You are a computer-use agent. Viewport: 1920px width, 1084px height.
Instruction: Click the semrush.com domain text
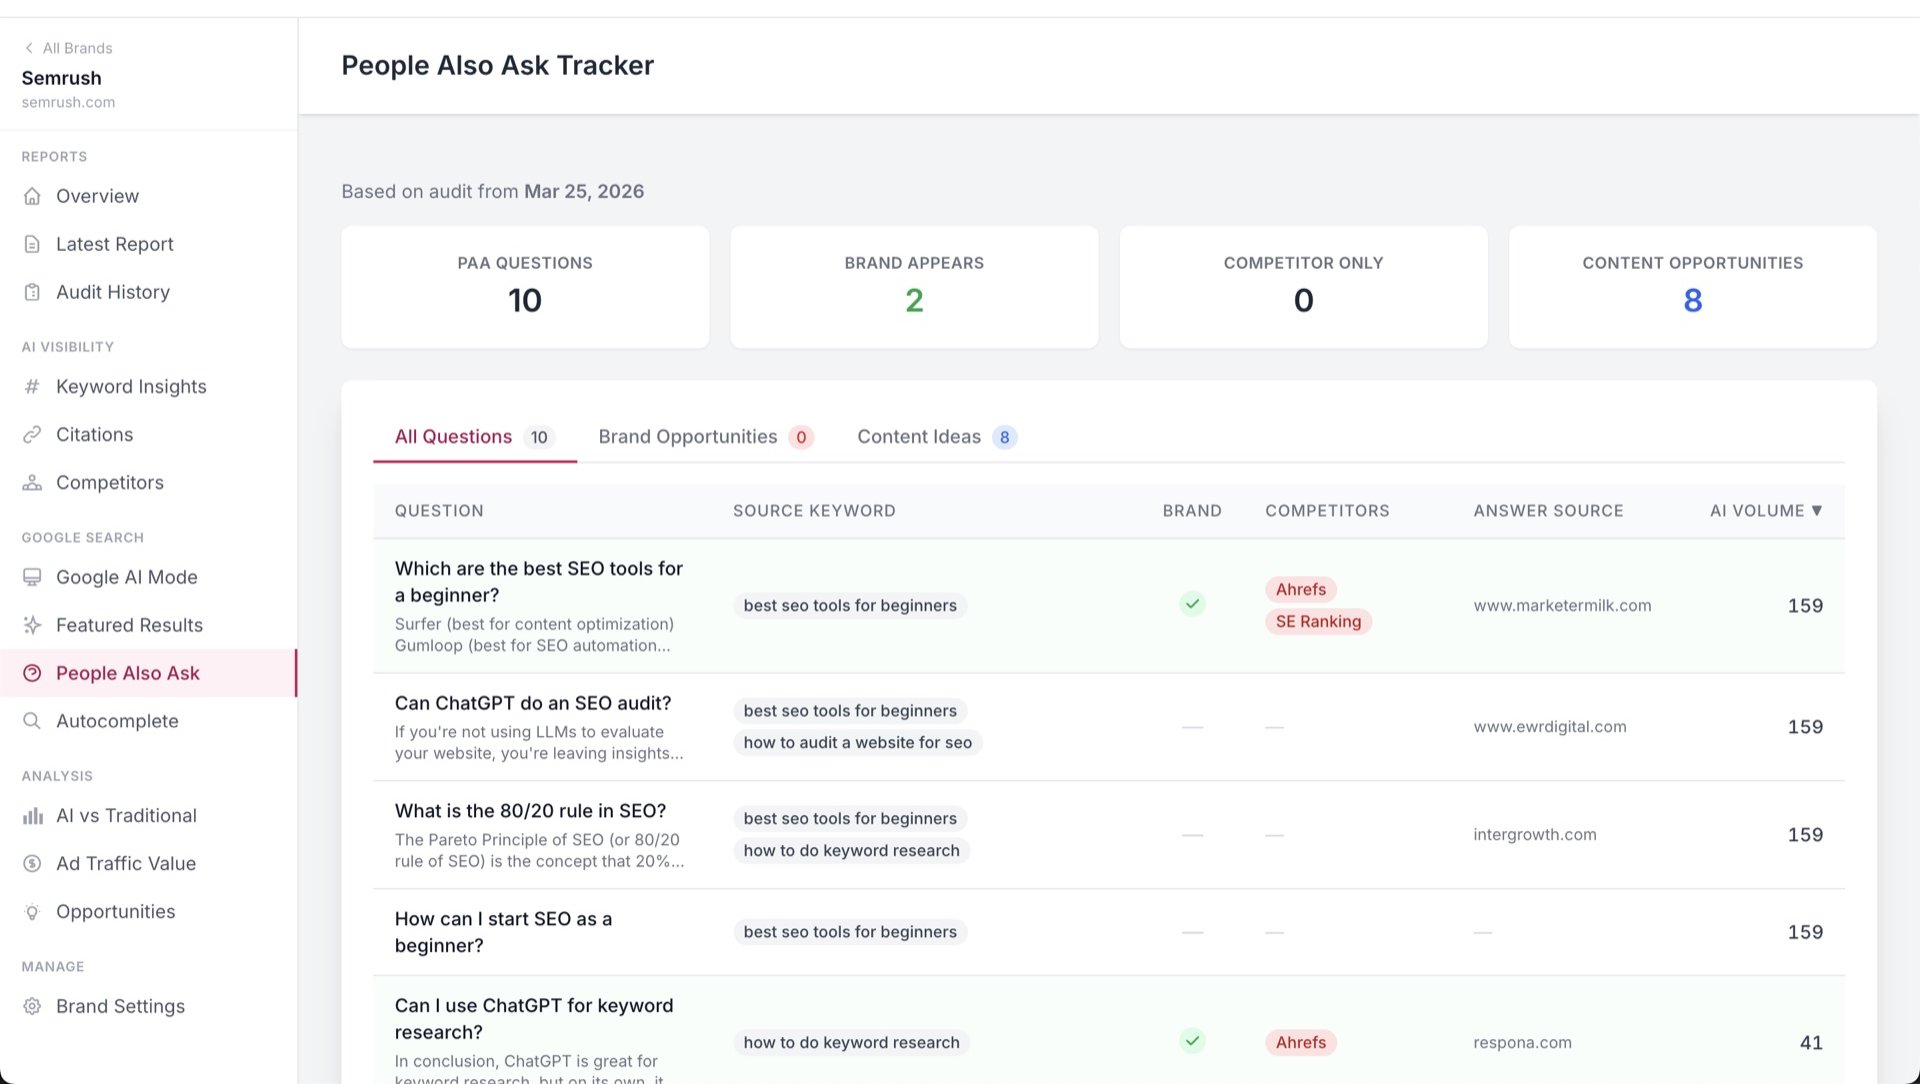[68, 103]
